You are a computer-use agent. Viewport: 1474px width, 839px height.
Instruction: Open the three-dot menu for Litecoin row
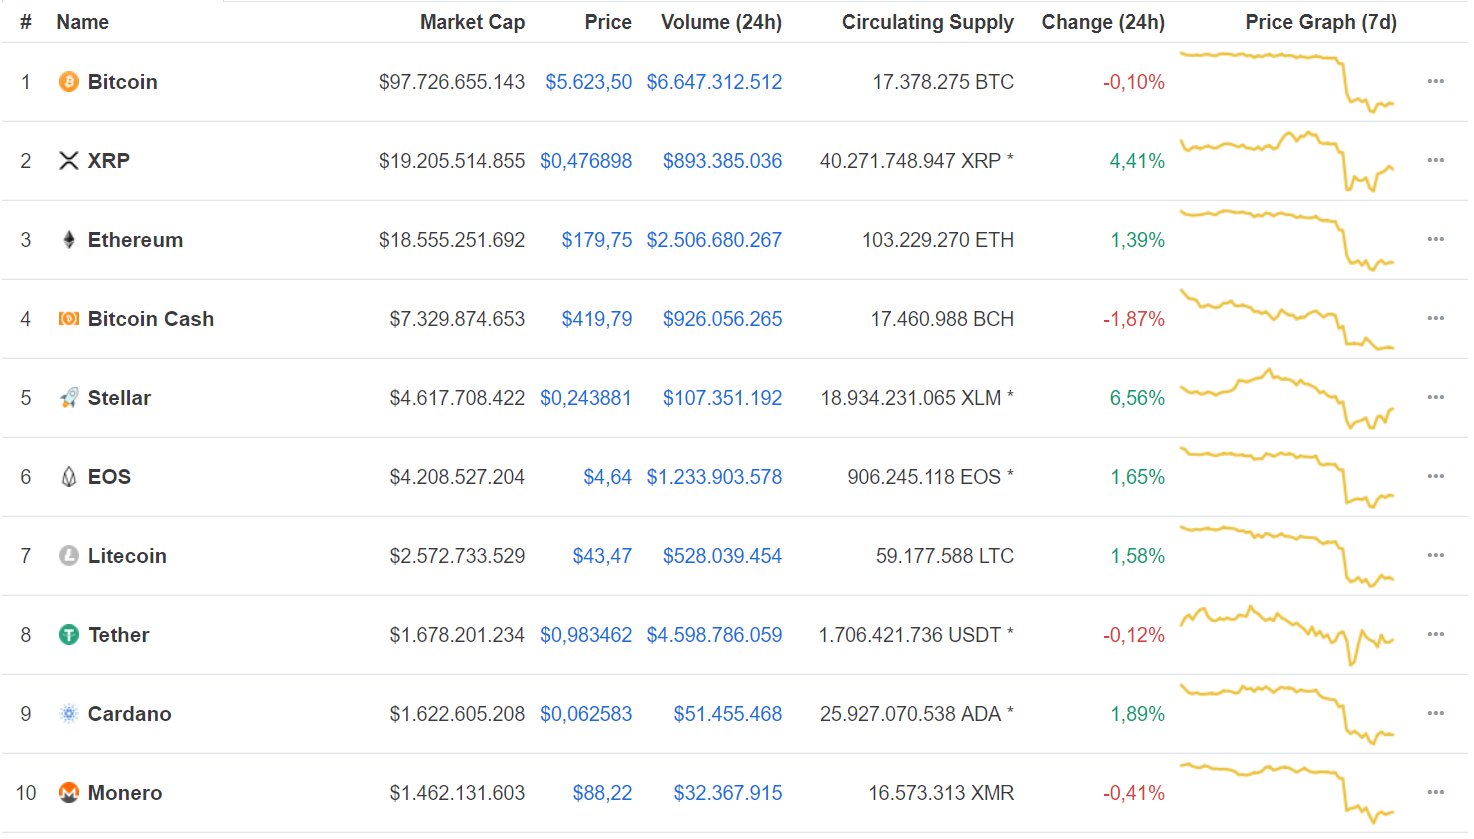(x=1436, y=555)
